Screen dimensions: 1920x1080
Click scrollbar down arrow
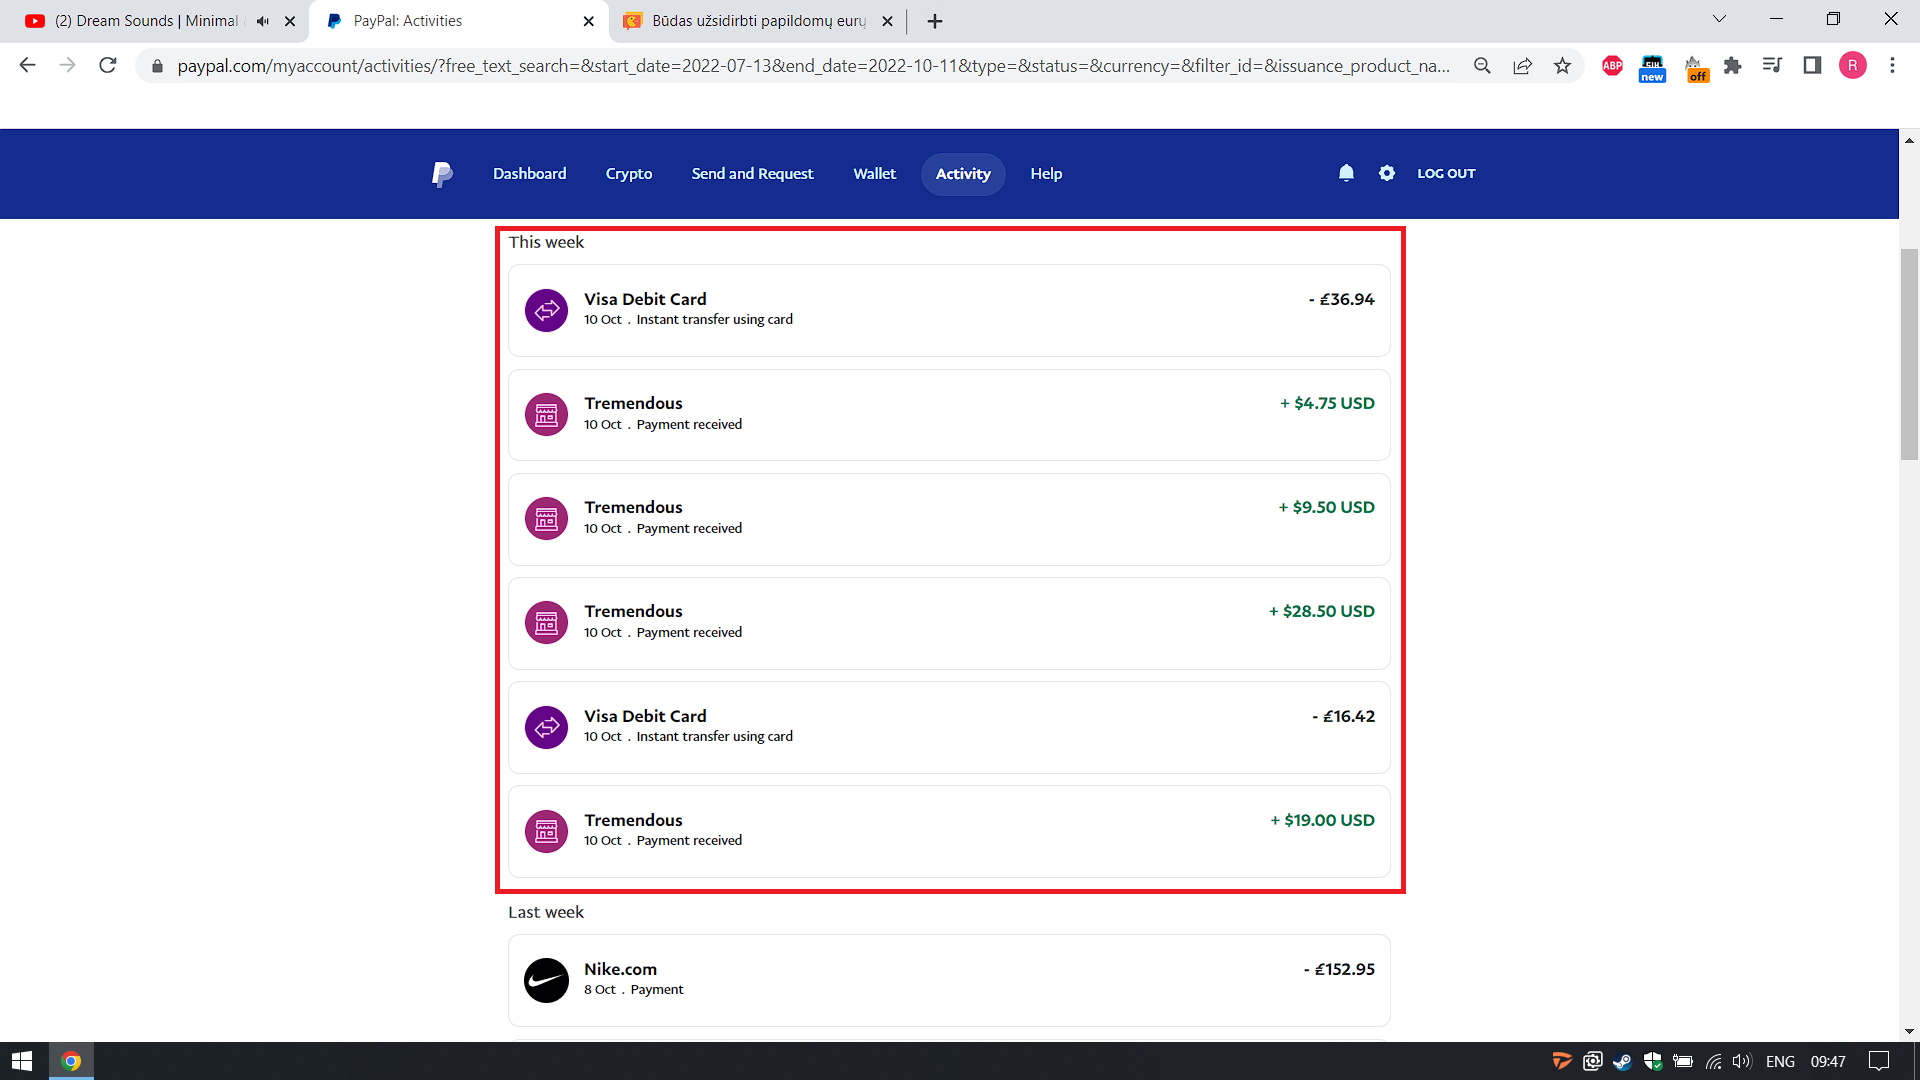pyautogui.click(x=1909, y=1031)
